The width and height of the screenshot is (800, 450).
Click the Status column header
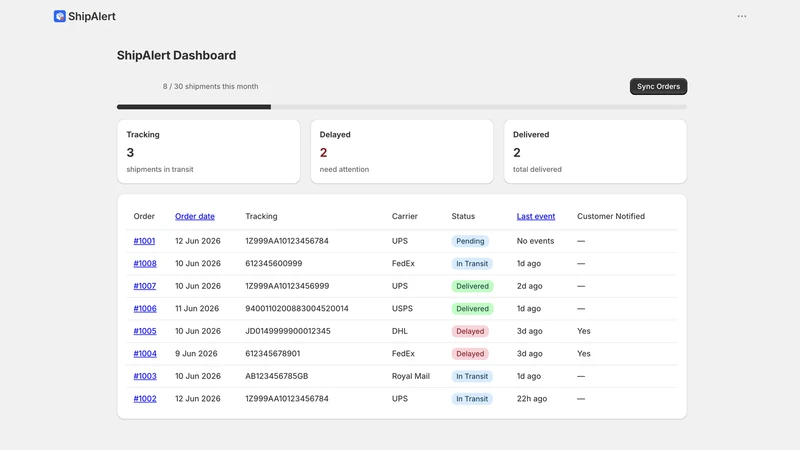pyautogui.click(x=463, y=216)
